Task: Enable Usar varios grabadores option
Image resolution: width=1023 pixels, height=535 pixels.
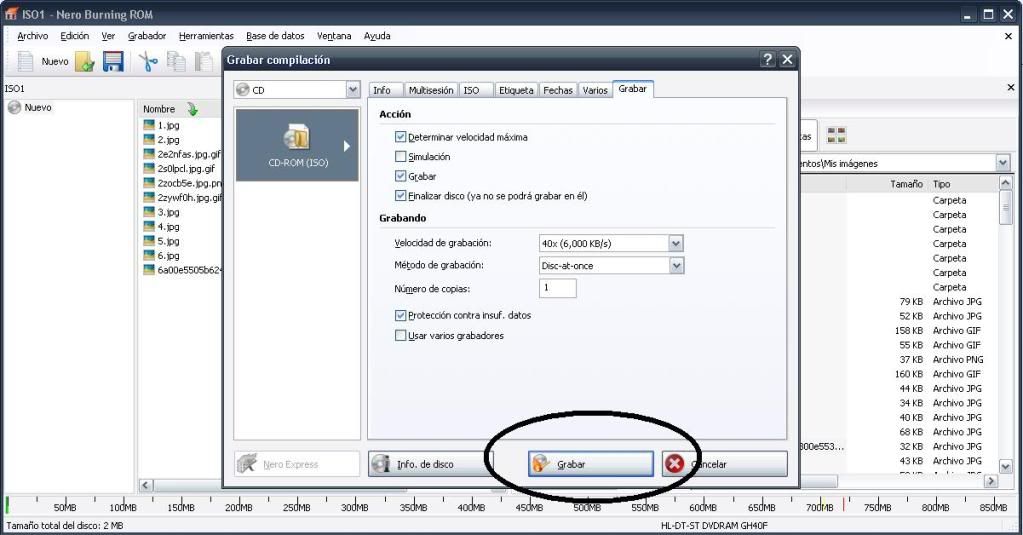Action: tap(401, 336)
